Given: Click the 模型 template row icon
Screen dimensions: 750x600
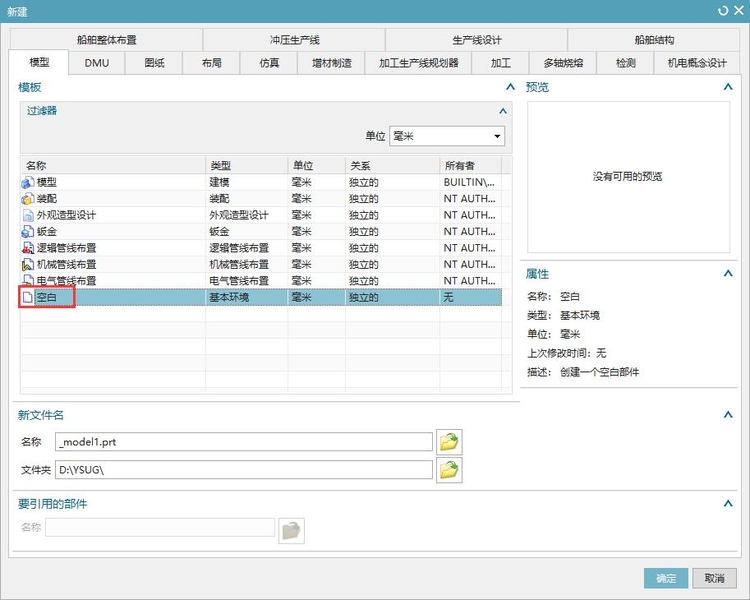Looking at the screenshot, I should [x=28, y=183].
